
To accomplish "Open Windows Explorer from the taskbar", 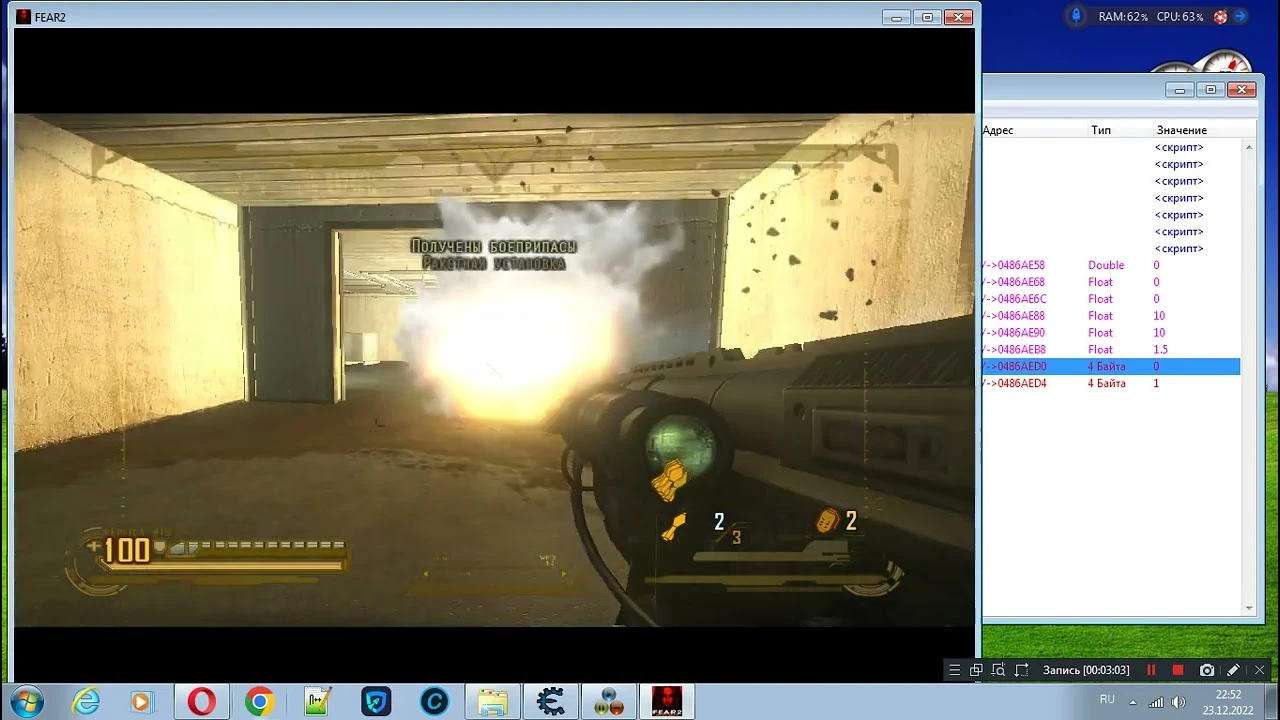I will coord(493,700).
